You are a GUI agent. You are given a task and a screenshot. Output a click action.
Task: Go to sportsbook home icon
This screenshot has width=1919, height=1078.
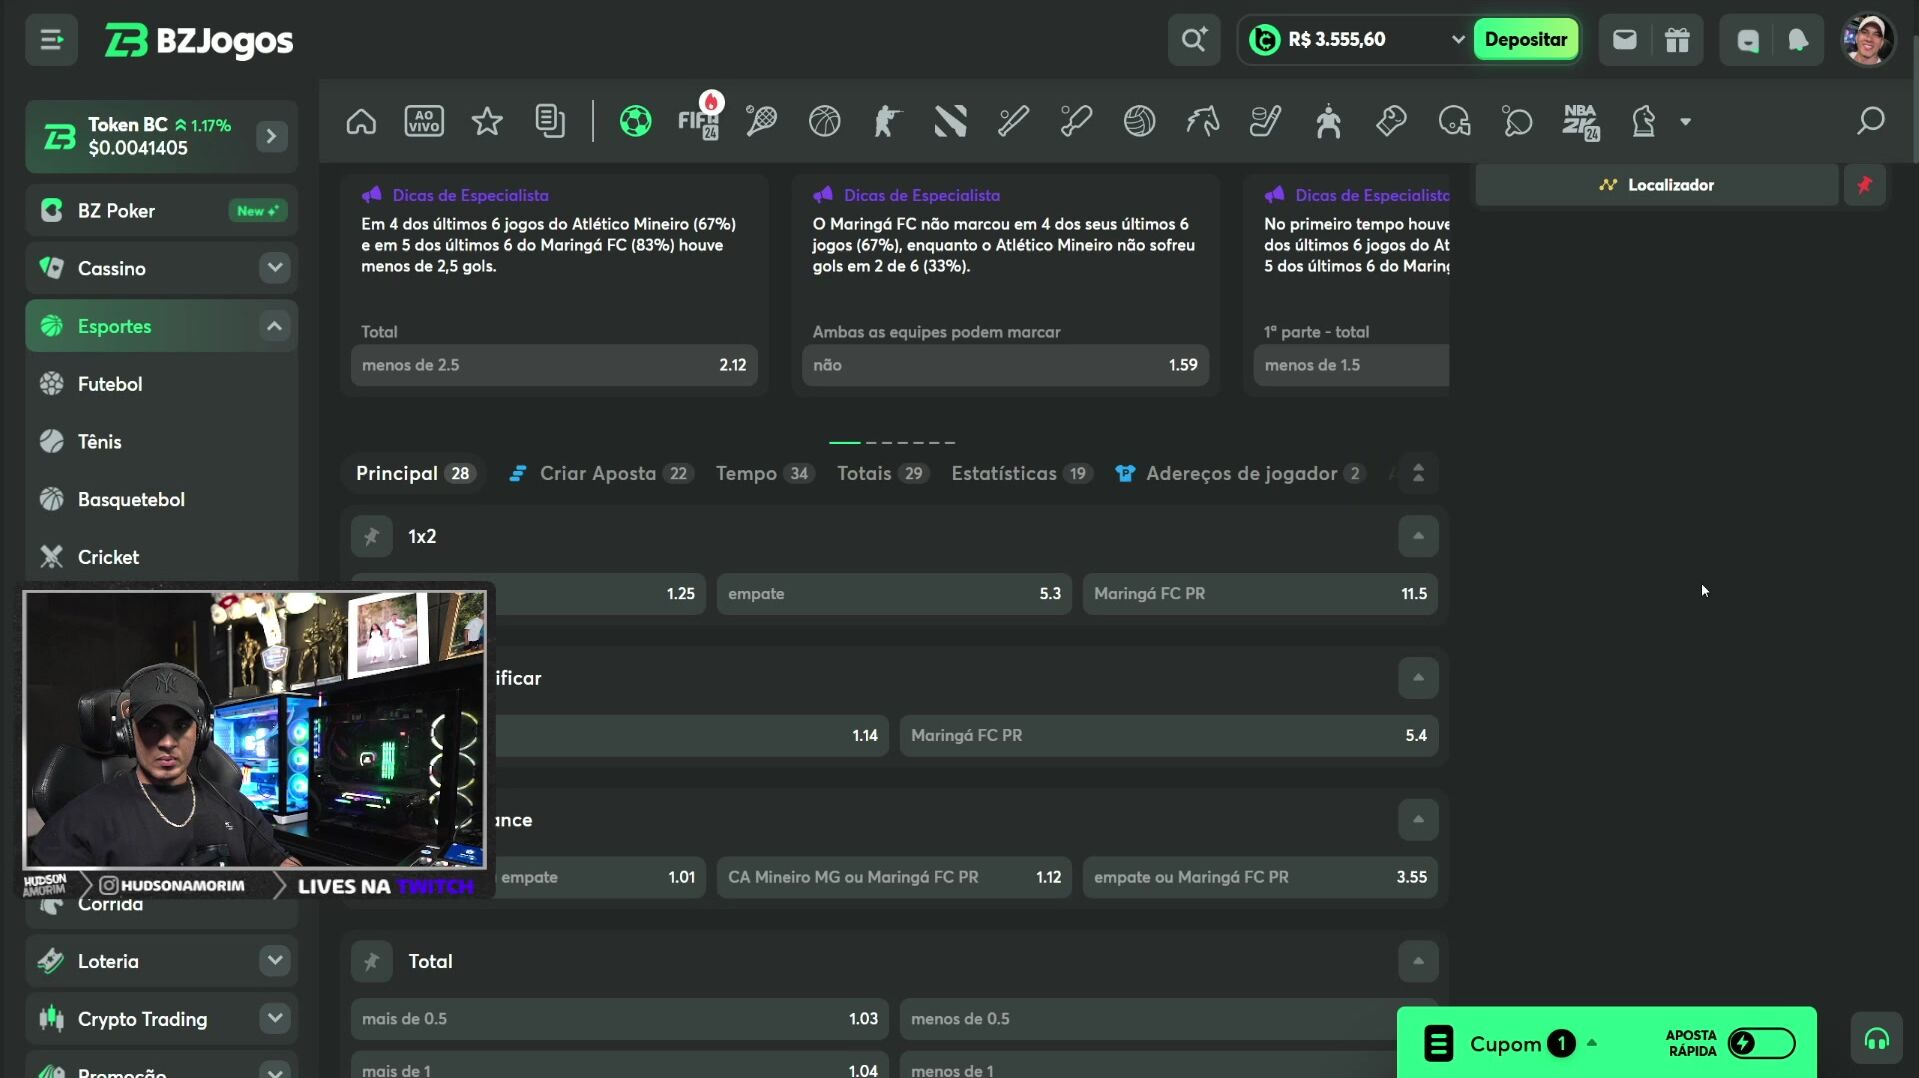[x=361, y=121]
